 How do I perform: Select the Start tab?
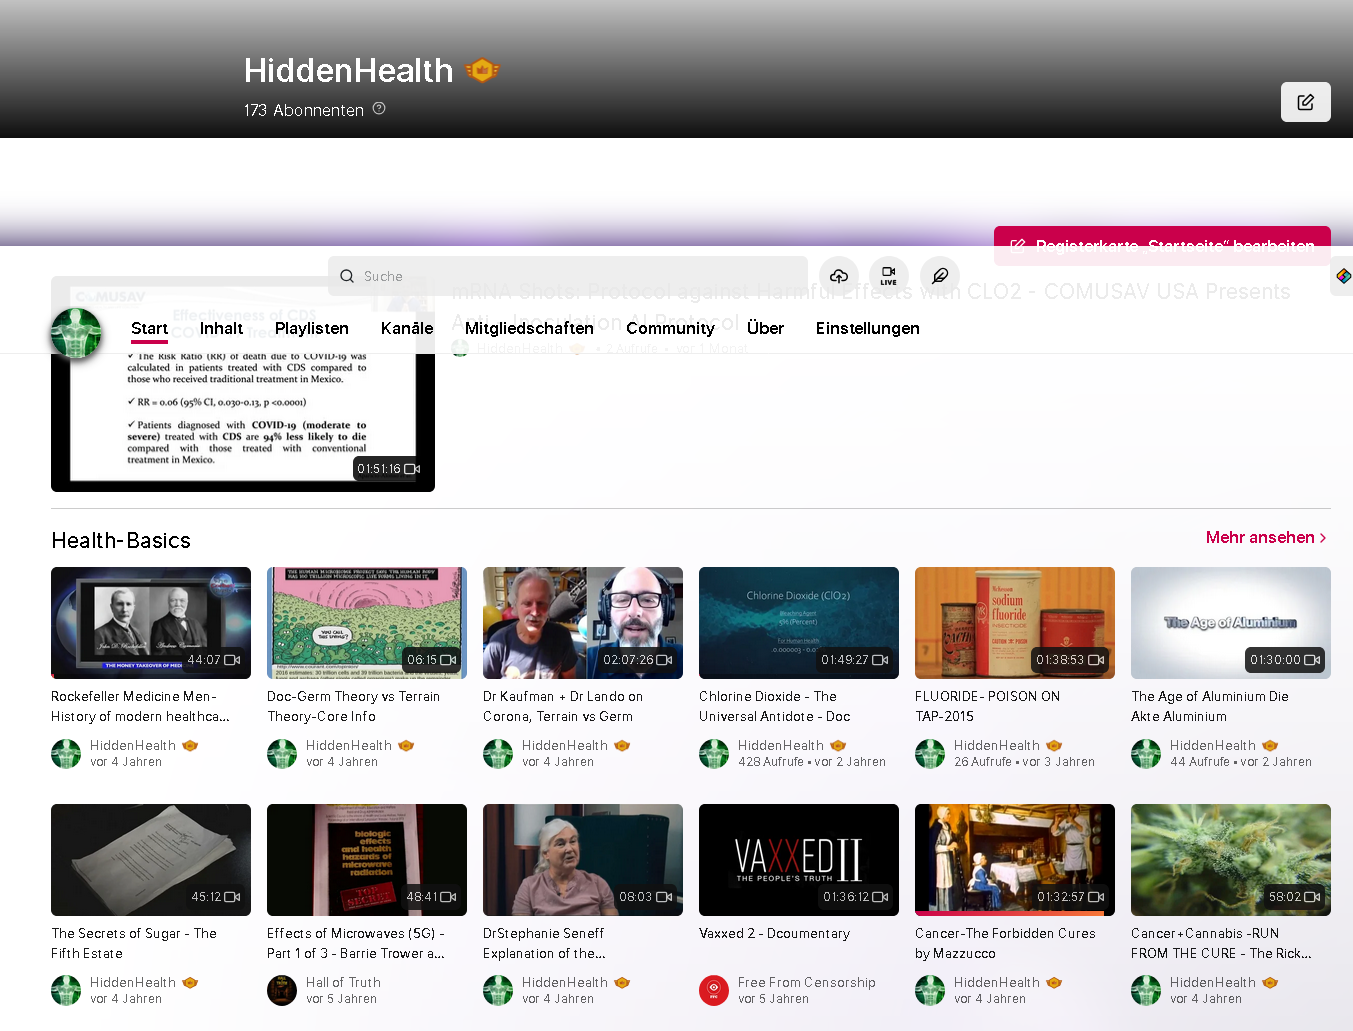coord(149,328)
